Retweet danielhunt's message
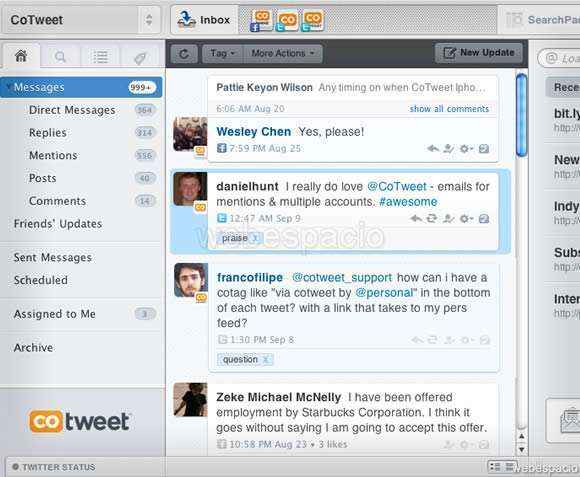580x477 pixels. (432, 219)
